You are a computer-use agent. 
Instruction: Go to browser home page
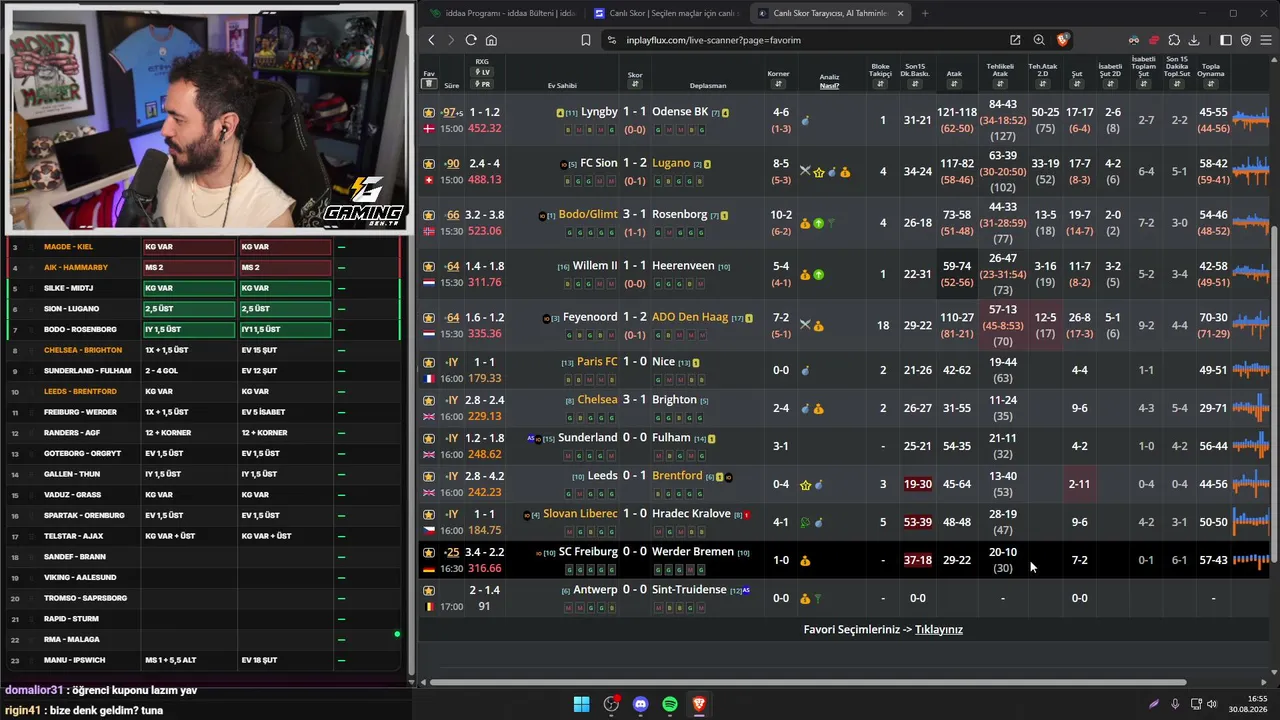point(491,40)
